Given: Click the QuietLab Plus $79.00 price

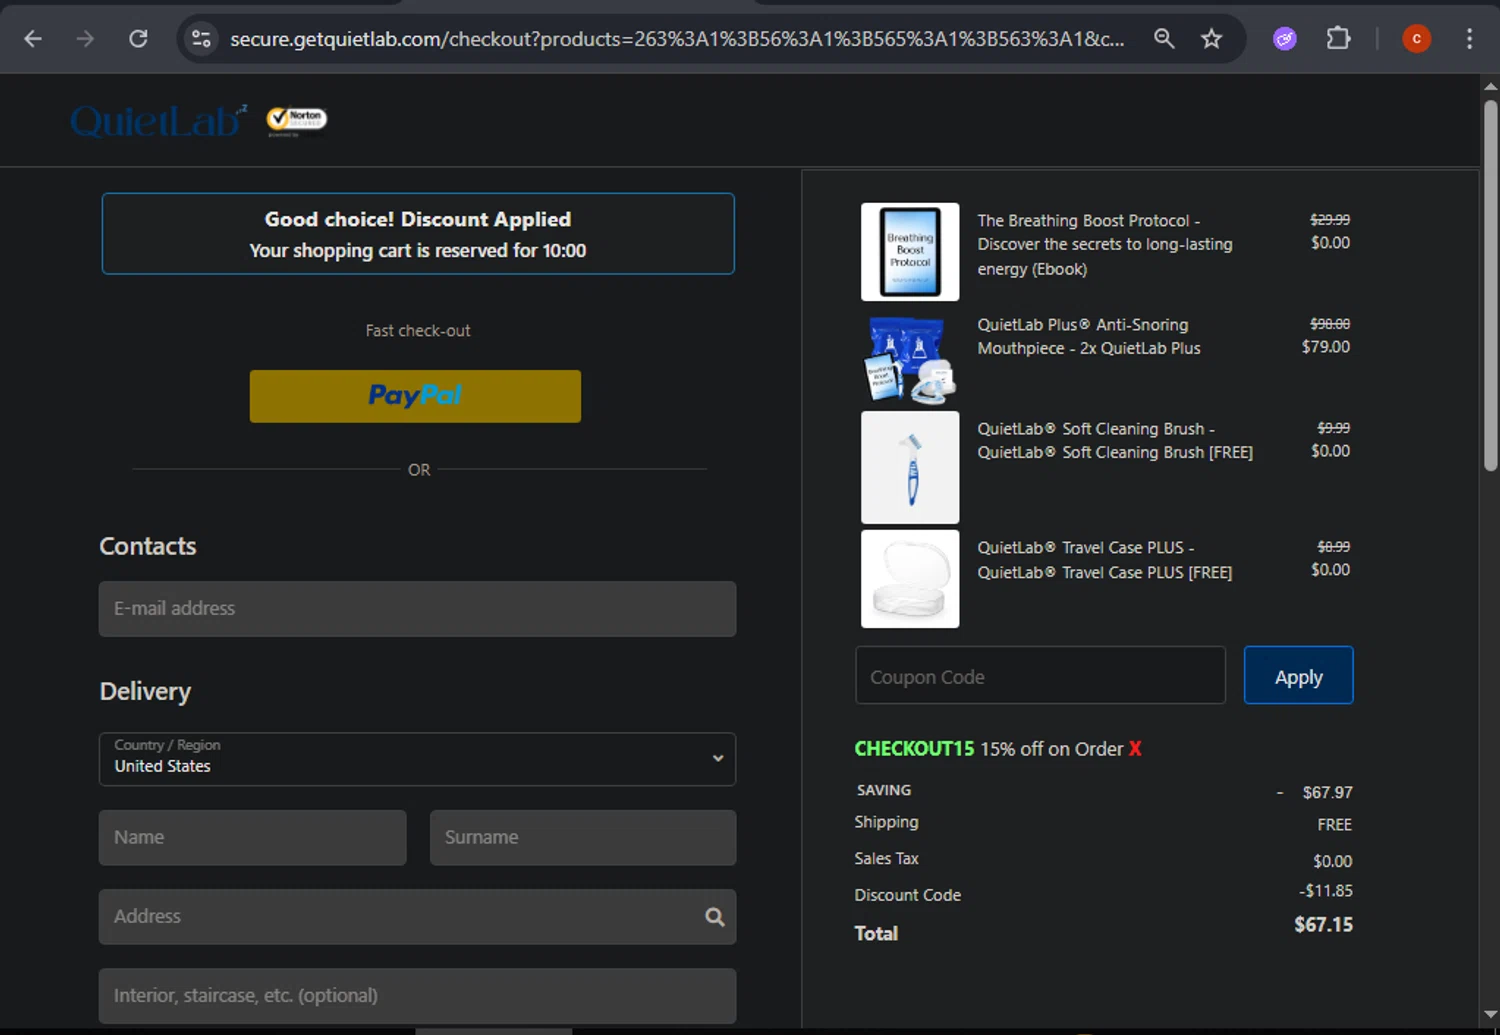Looking at the screenshot, I should click(1325, 347).
